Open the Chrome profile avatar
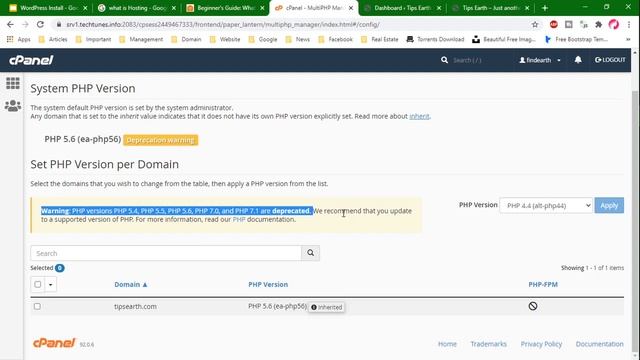The image size is (640, 360). 613,24
